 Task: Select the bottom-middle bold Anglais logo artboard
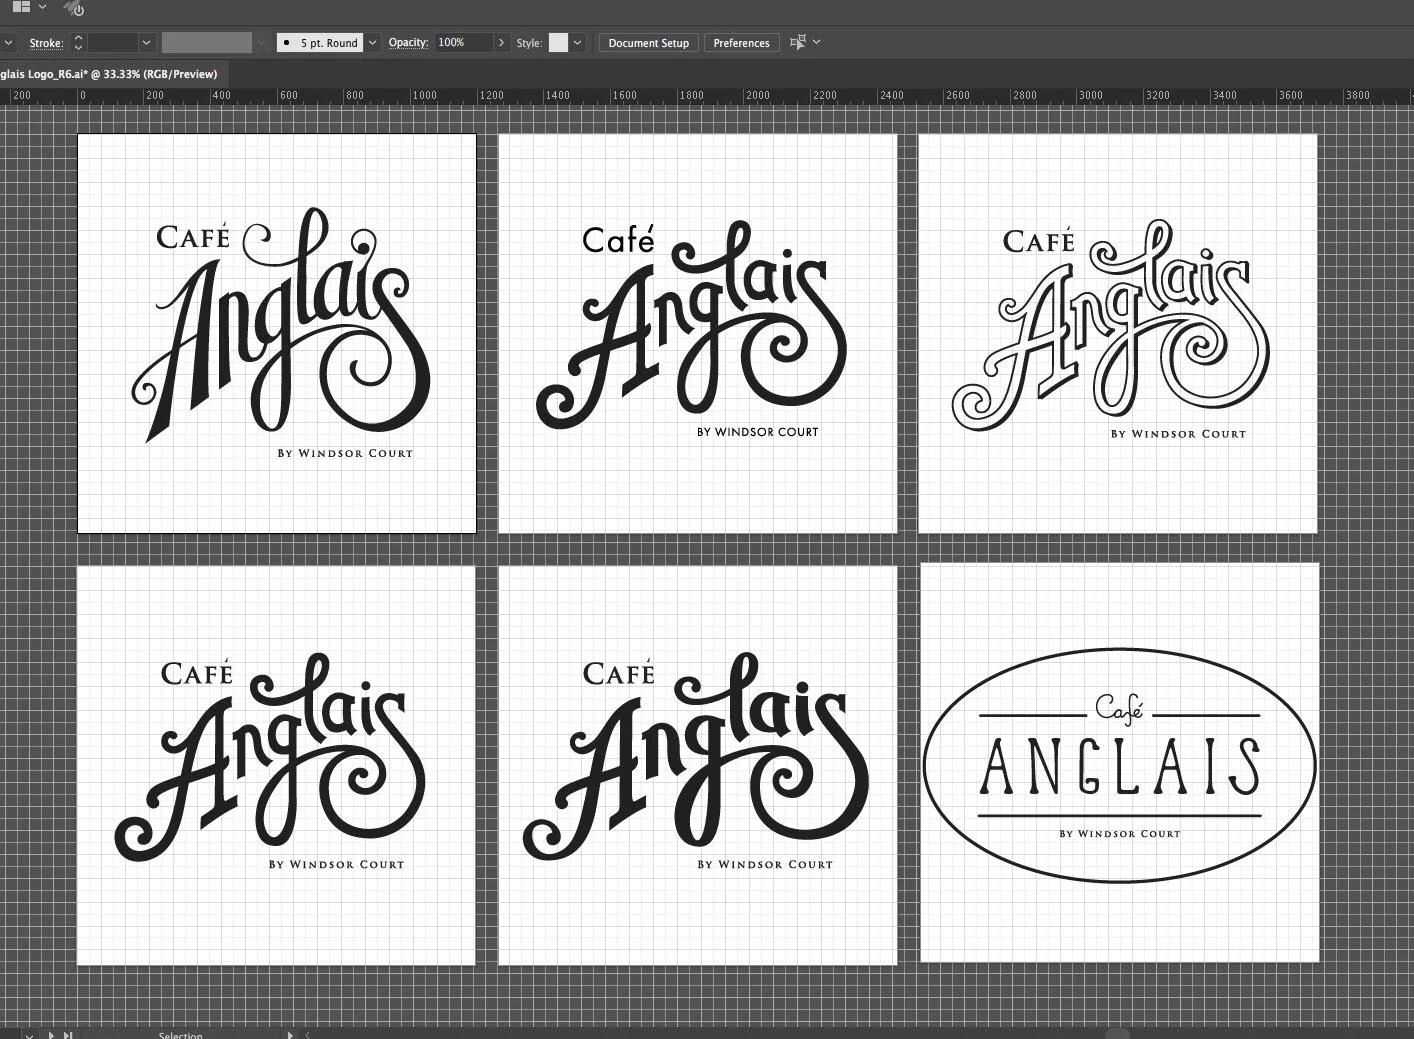pyautogui.click(x=697, y=765)
